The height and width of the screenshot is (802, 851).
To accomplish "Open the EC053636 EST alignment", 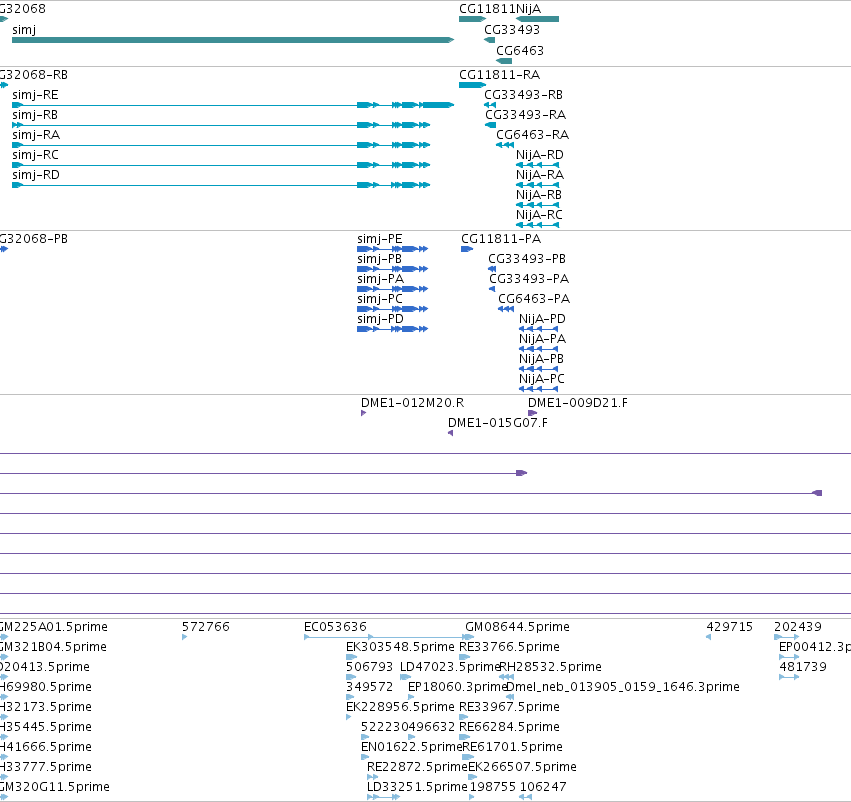I will (x=389, y=637).
